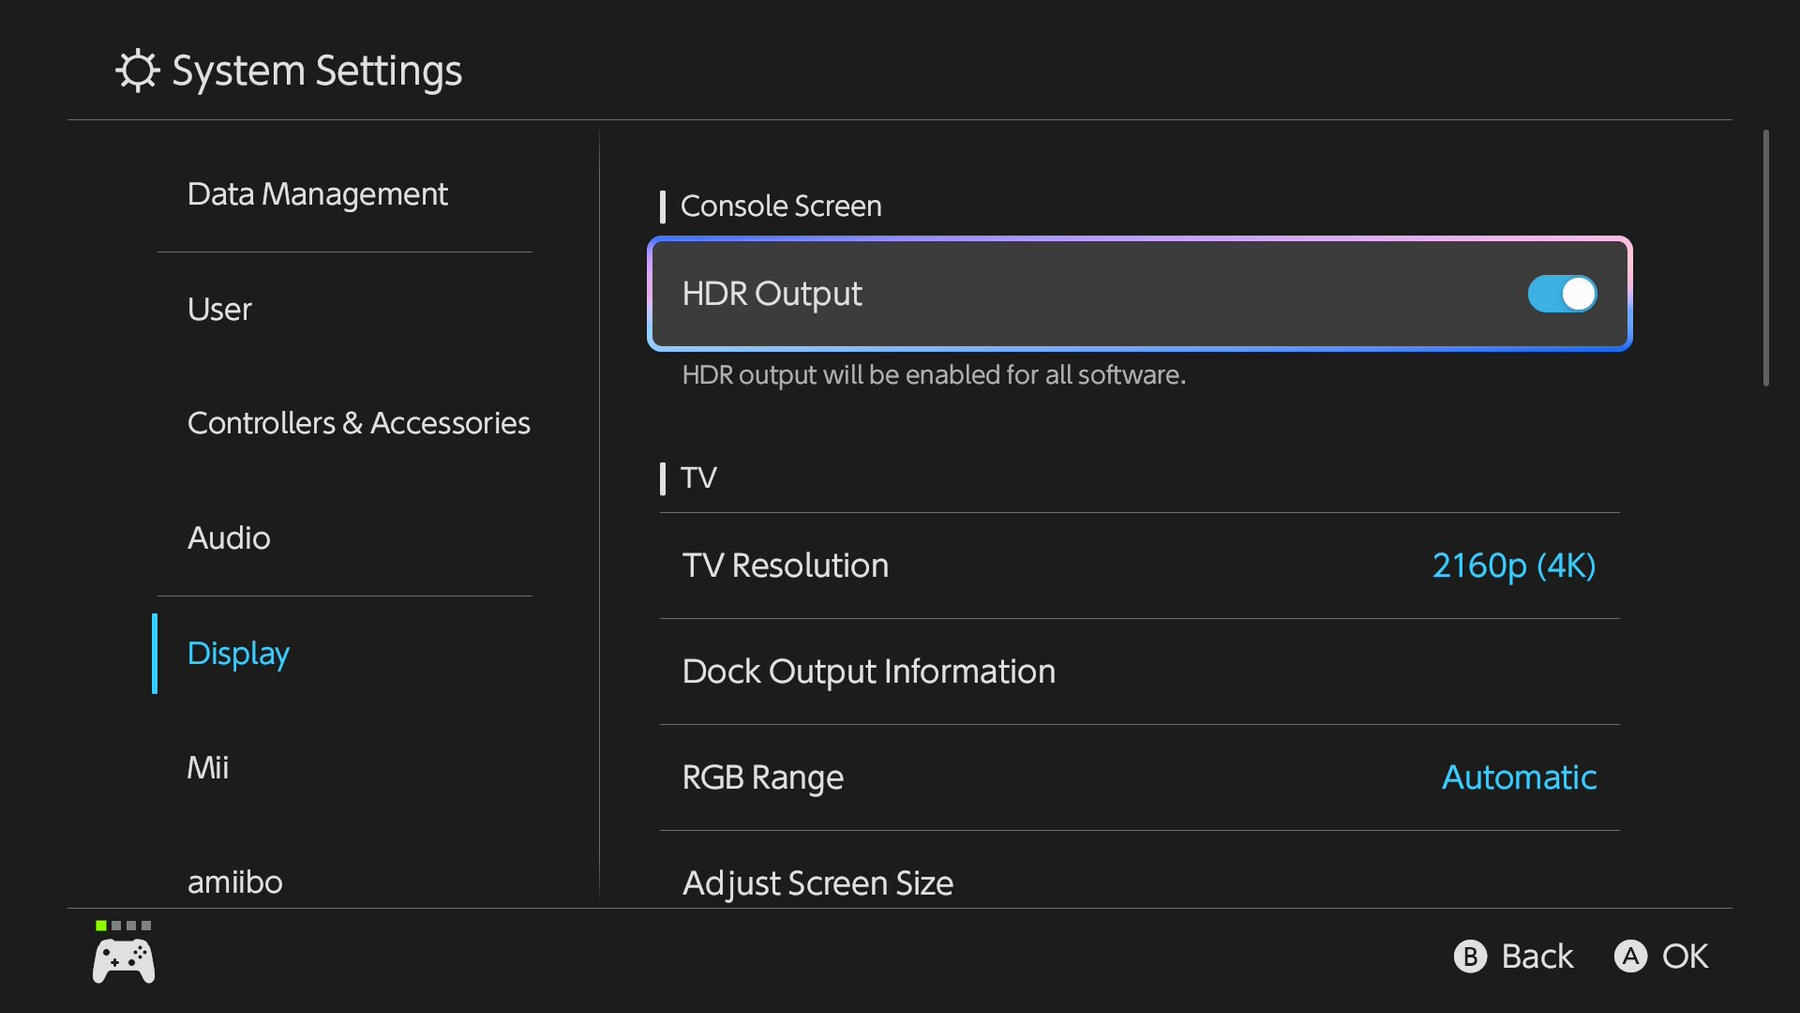Click the B button icon for Back

click(x=1470, y=957)
